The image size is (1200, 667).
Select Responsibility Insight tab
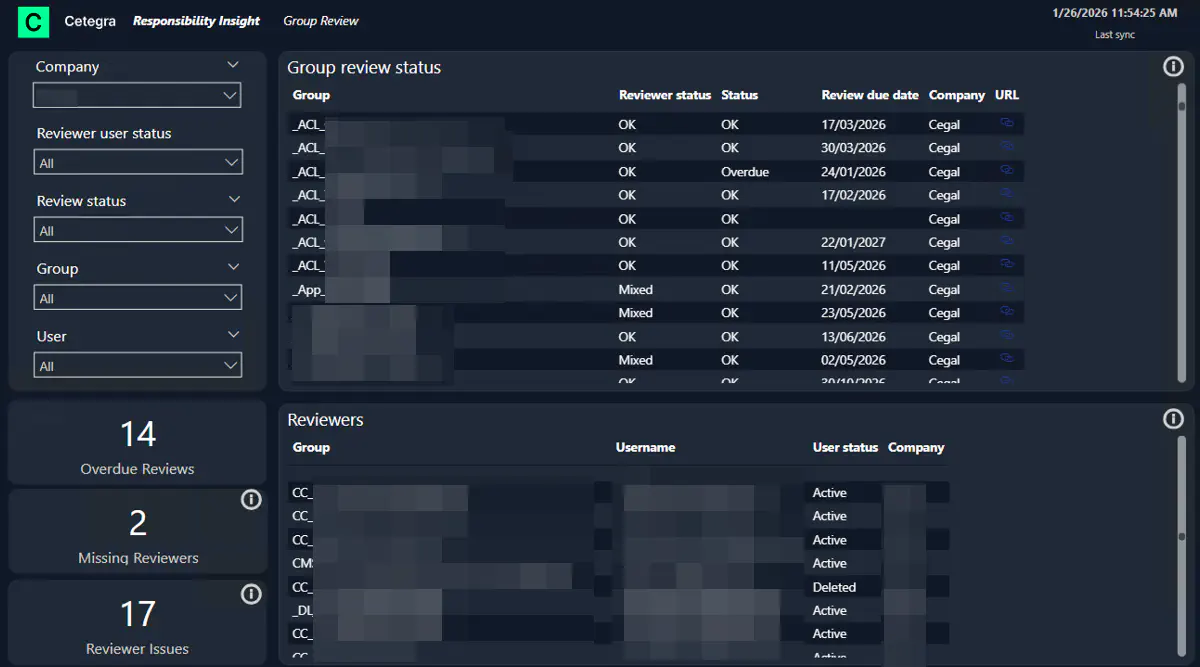196,21
